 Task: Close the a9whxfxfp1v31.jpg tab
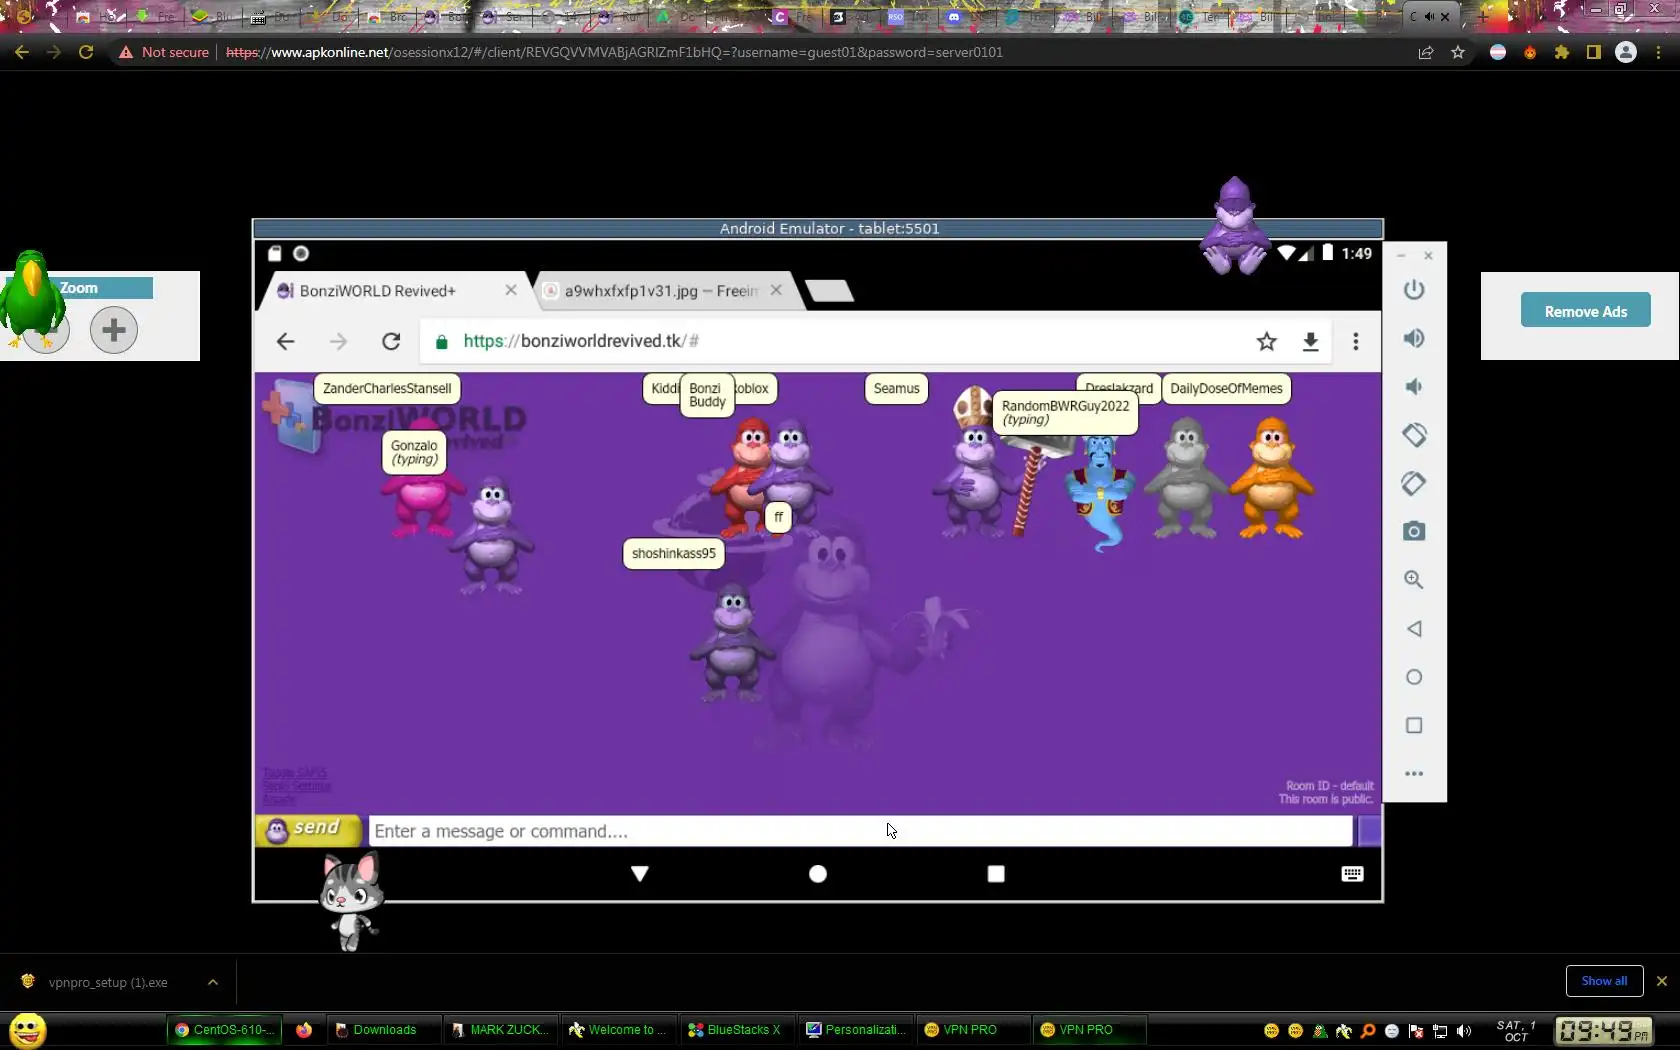(x=776, y=290)
